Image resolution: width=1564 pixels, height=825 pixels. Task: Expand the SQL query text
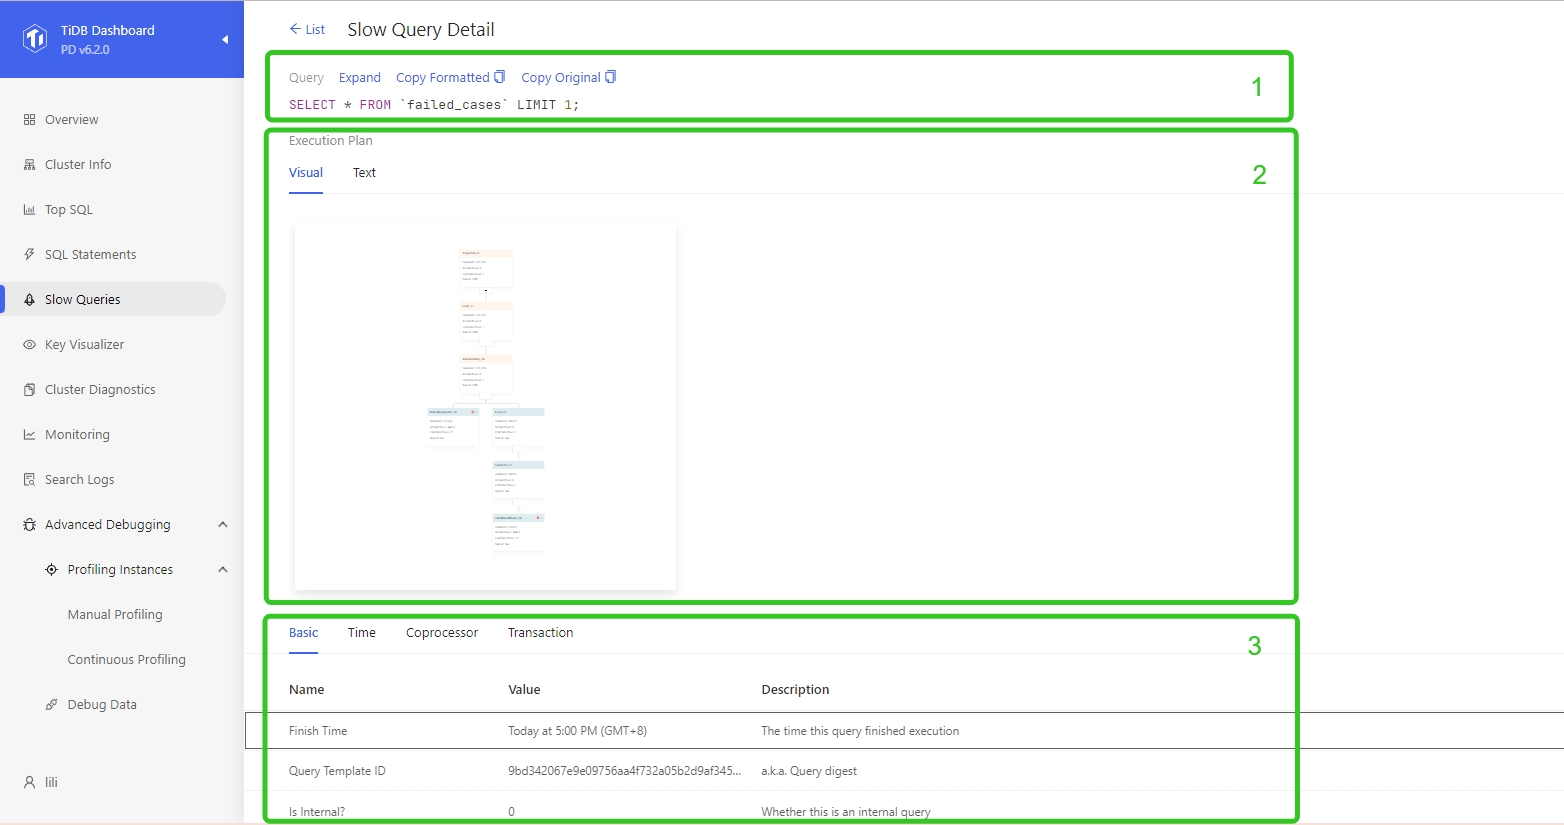359,78
